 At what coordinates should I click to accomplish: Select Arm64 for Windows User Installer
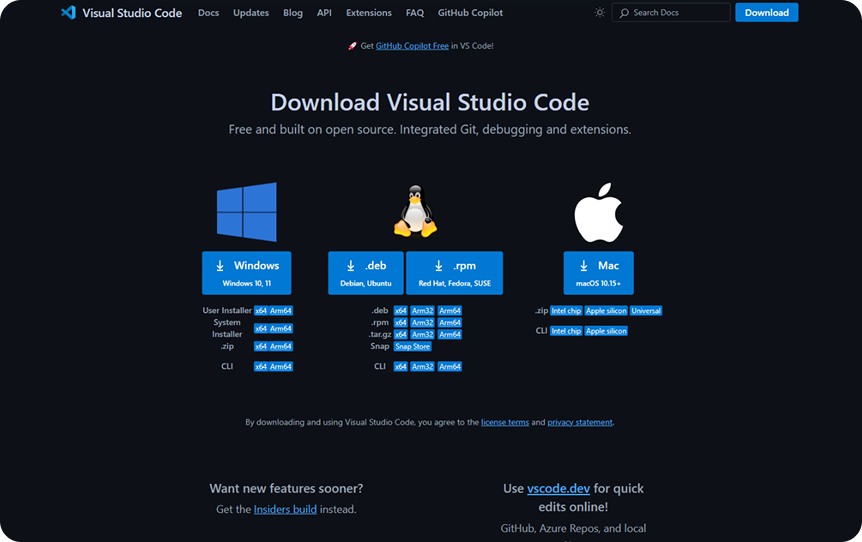point(281,311)
